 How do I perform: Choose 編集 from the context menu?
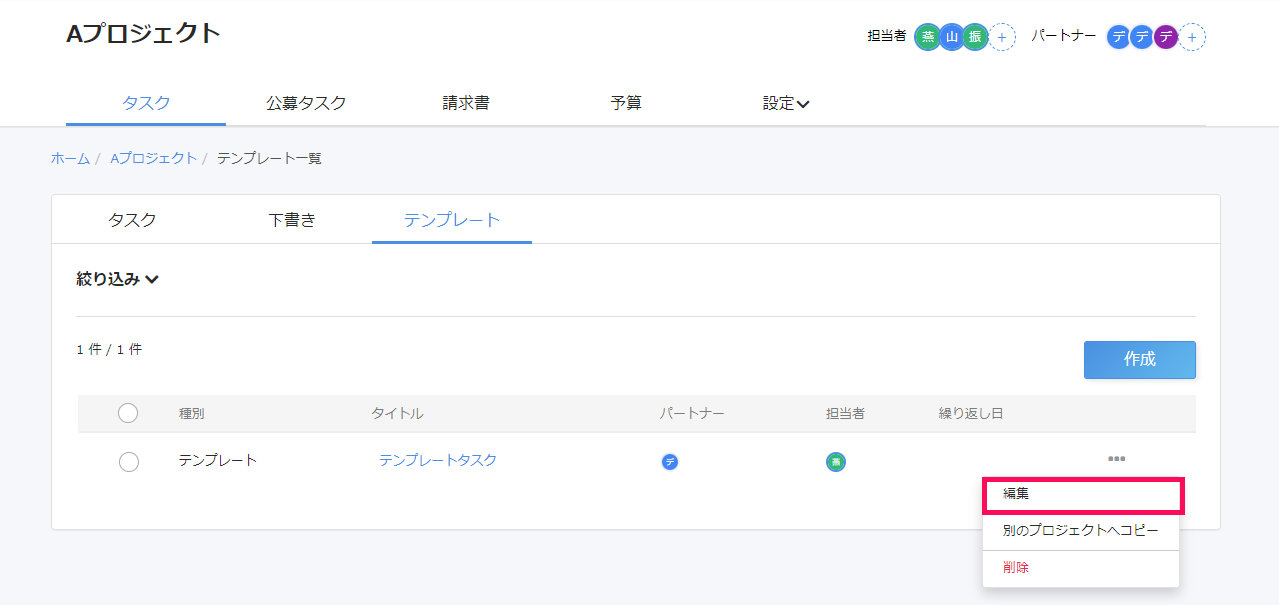point(1083,495)
